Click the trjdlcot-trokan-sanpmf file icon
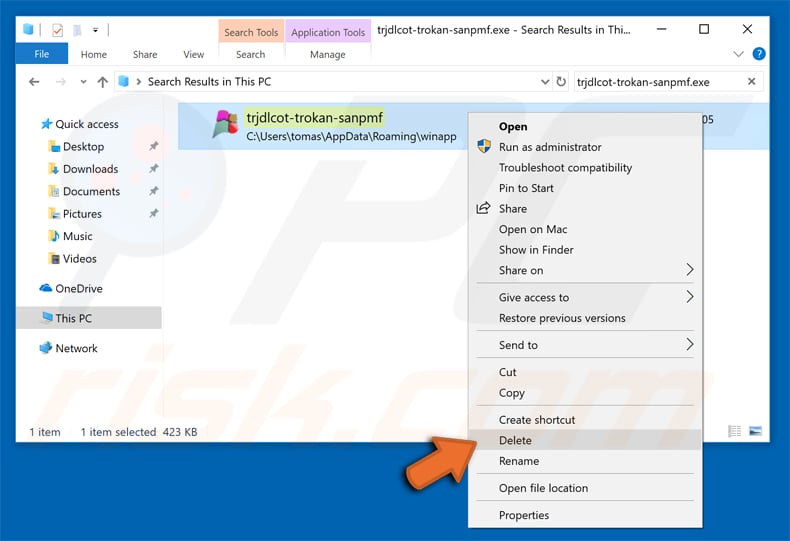The height and width of the screenshot is (541, 790). pyautogui.click(x=224, y=124)
